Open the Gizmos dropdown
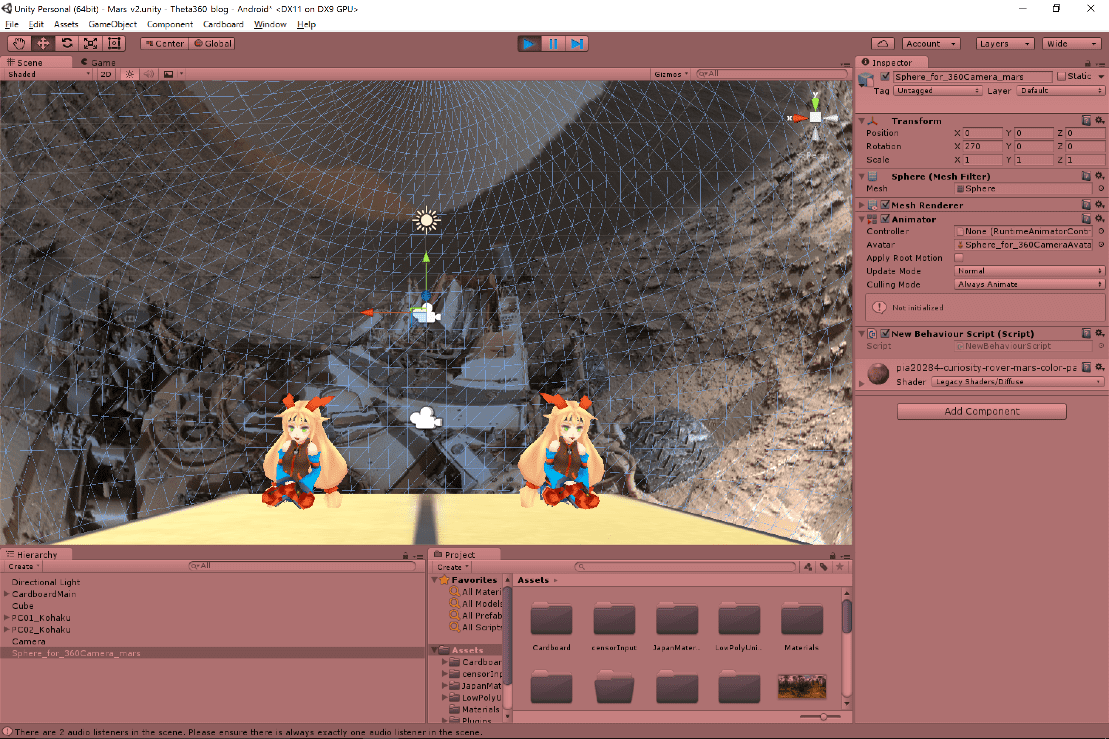The width and height of the screenshot is (1109, 739). click(x=670, y=74)
